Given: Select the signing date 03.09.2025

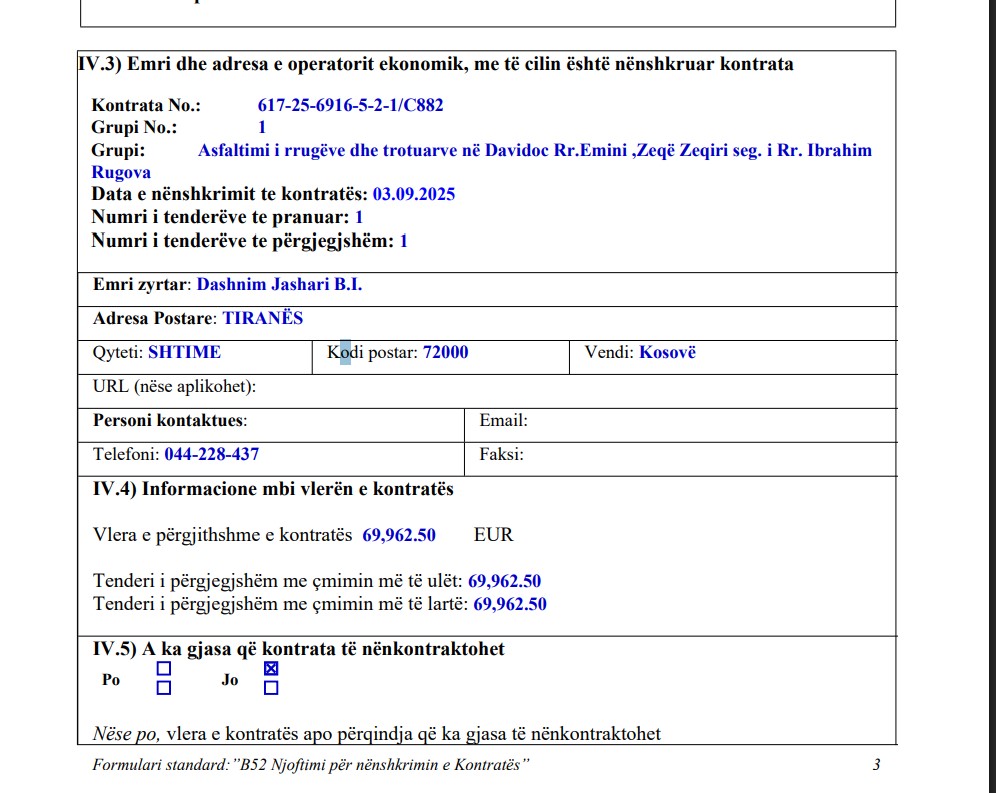Looking at the screenshot, I should click(x=414, y=194).
